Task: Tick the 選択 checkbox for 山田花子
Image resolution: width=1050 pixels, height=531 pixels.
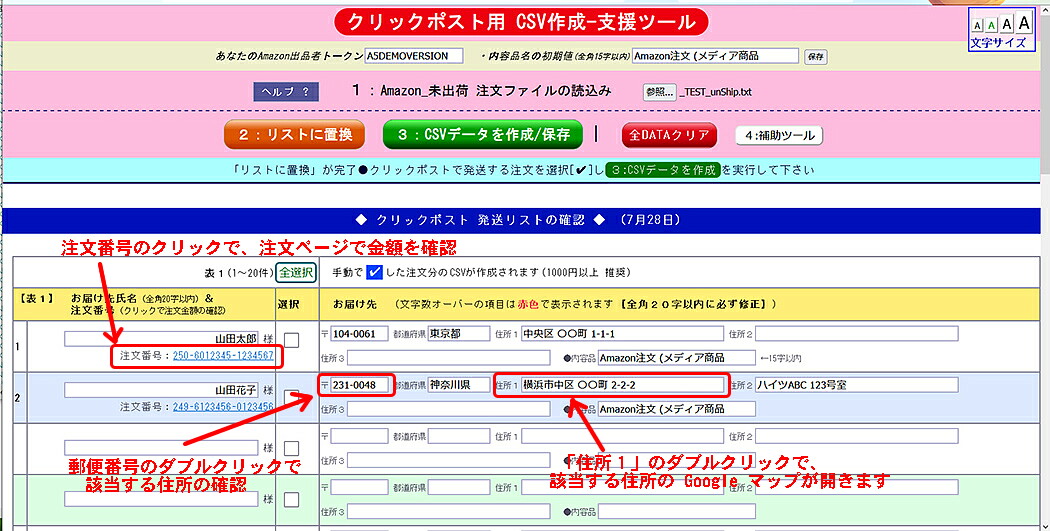Action: pyautogui.click(x=291, y=397)
